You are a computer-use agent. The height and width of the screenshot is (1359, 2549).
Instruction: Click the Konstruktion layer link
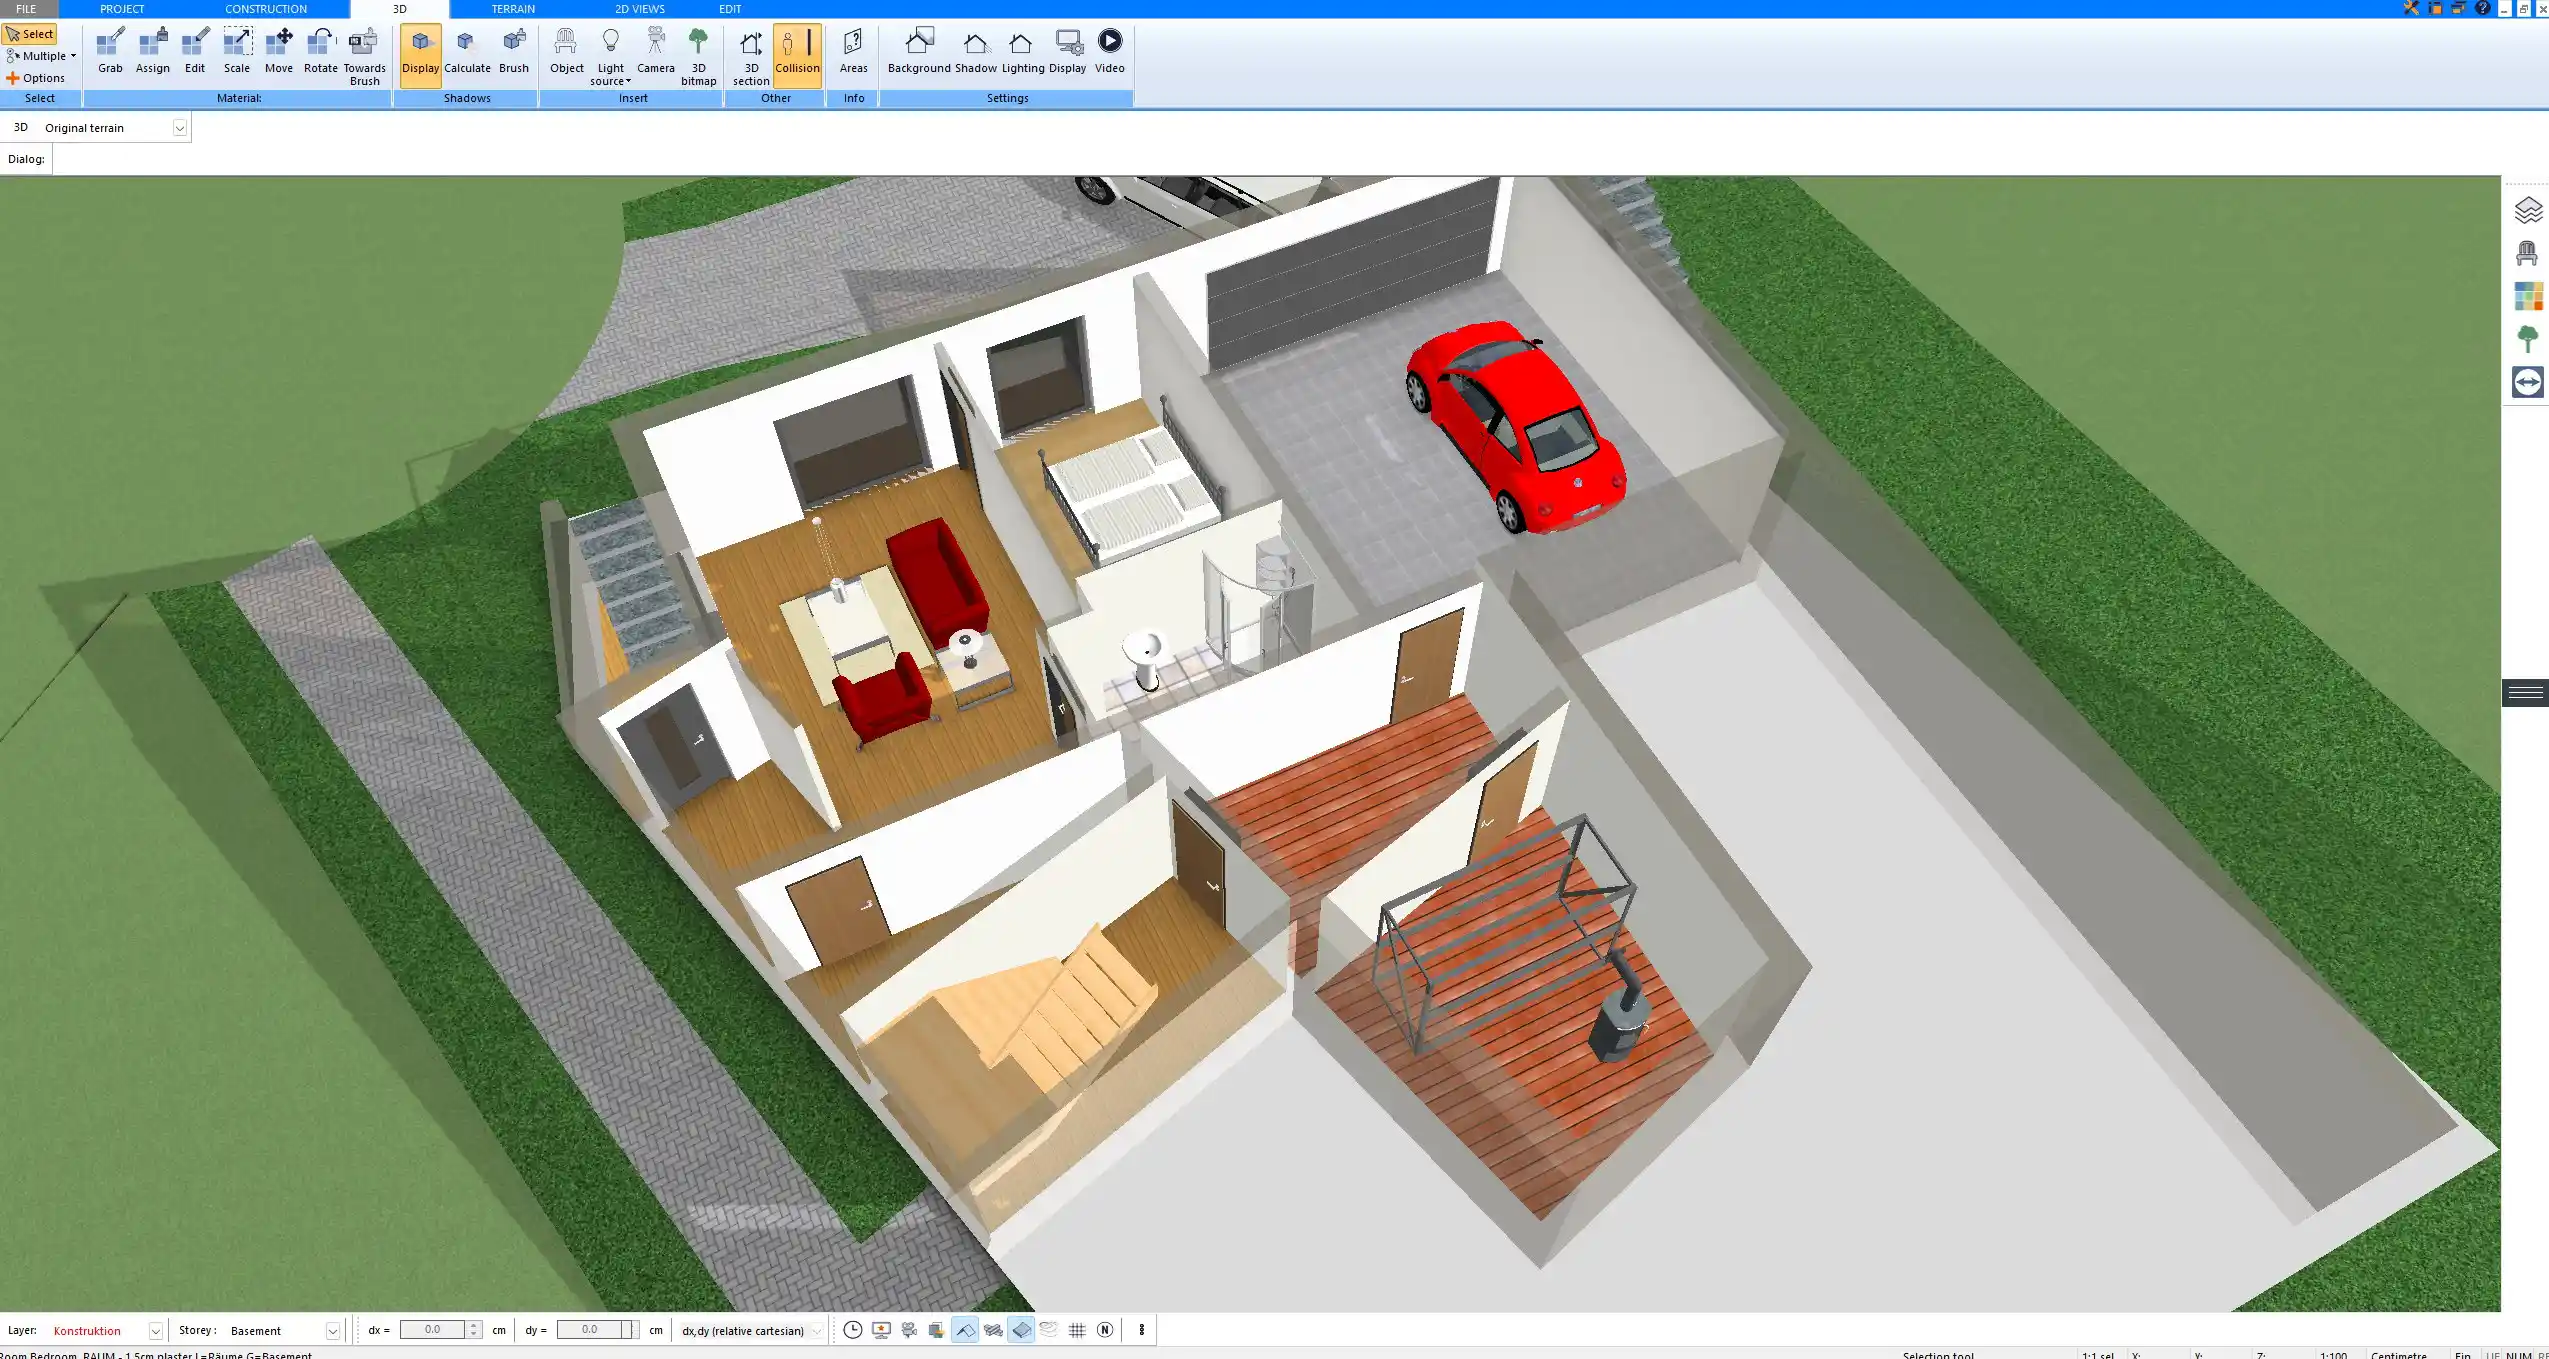coord(89,1330)
